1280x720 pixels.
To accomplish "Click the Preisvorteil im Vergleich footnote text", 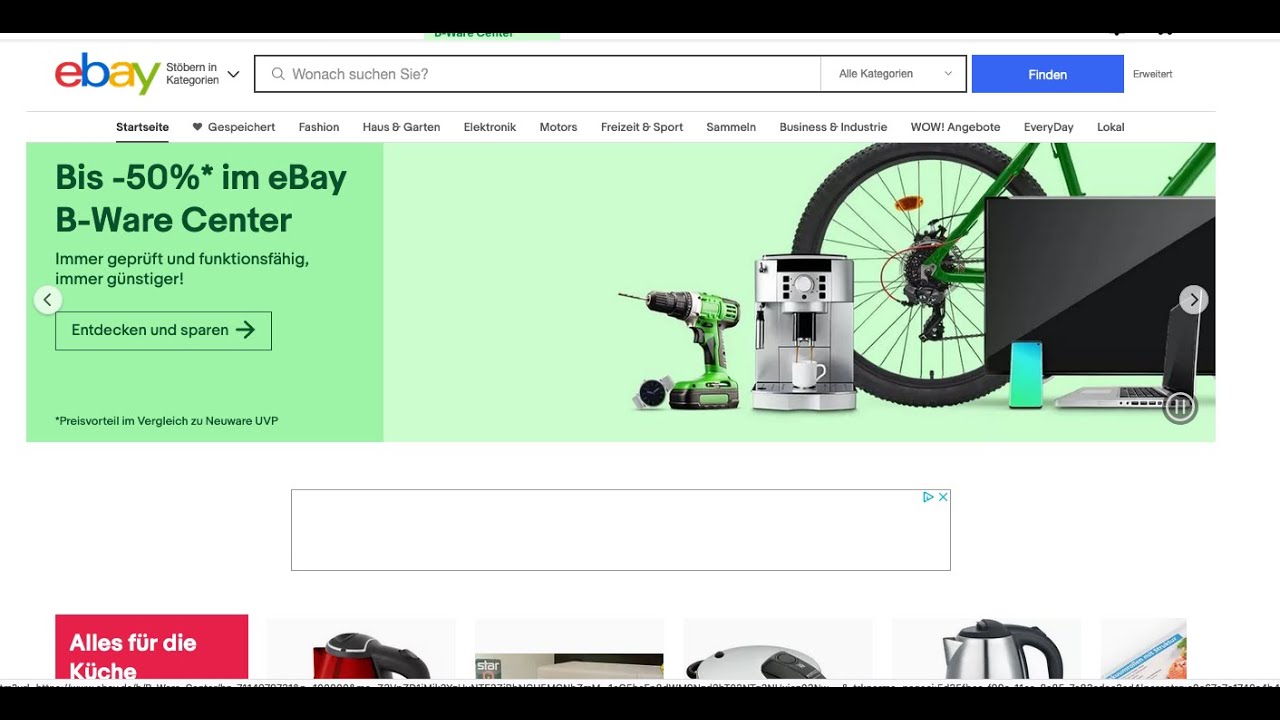I will point(166,421).
